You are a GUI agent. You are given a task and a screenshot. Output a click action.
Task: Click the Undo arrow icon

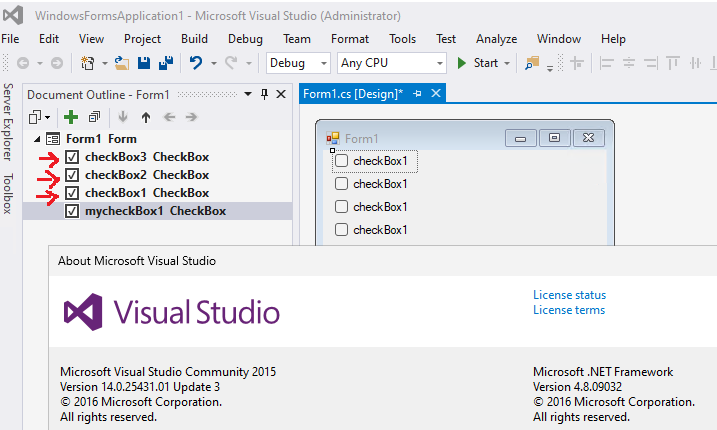tap(196, 63)
